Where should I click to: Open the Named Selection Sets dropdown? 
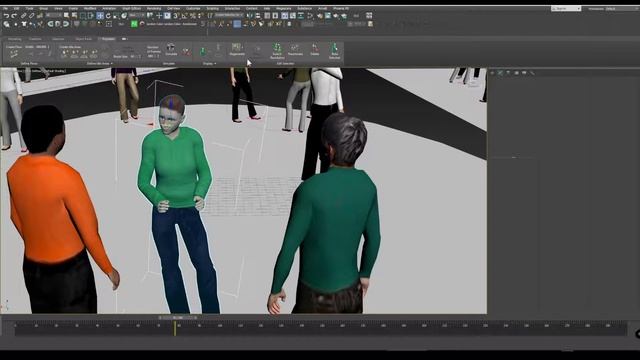(x=229, y=16)
